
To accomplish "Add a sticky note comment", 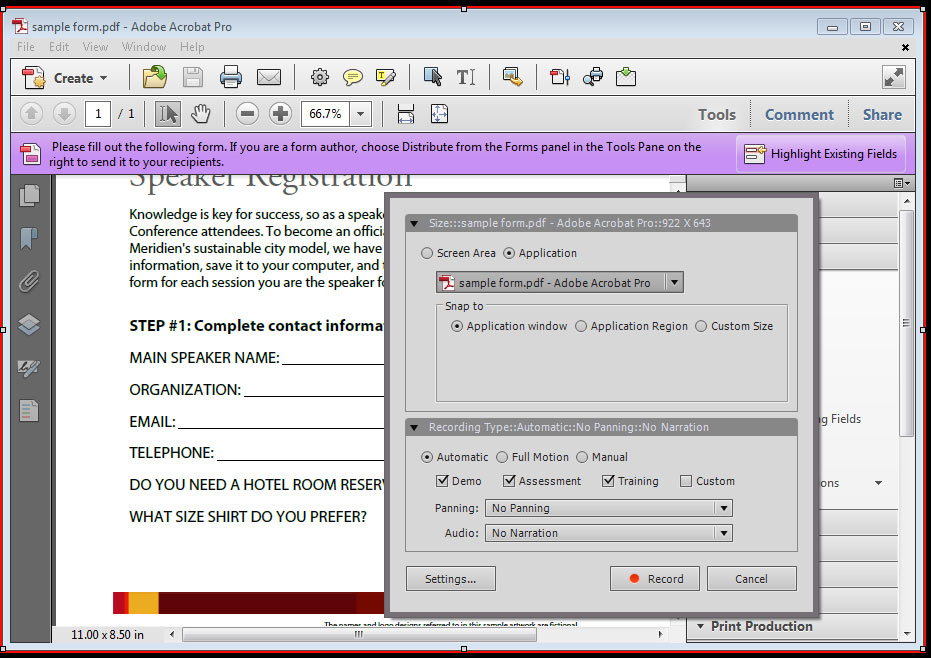I will (353, 77).
